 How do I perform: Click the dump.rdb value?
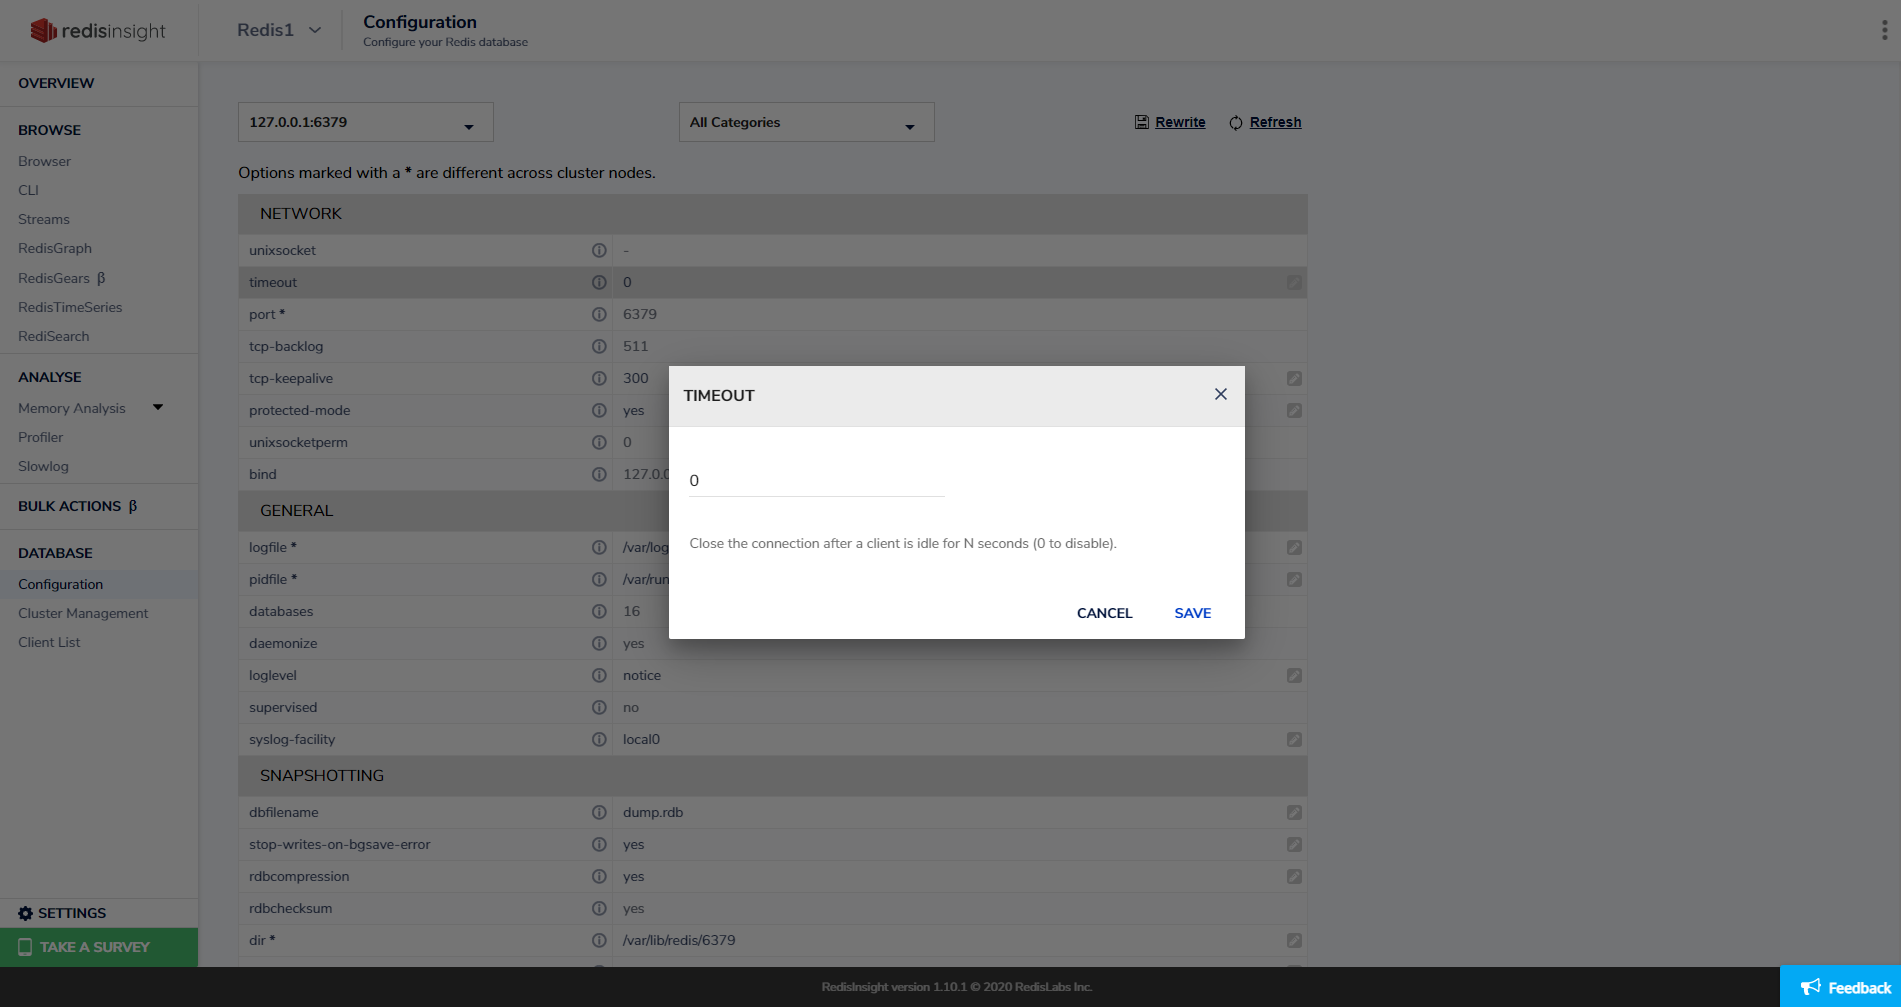653,812
